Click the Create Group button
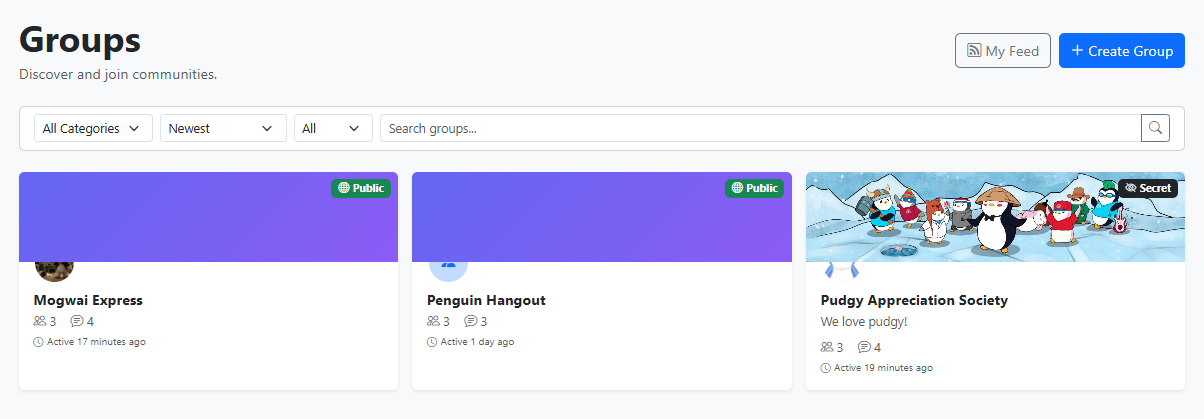Screen dimensions: 1204x419 [x=1121, y=51]
